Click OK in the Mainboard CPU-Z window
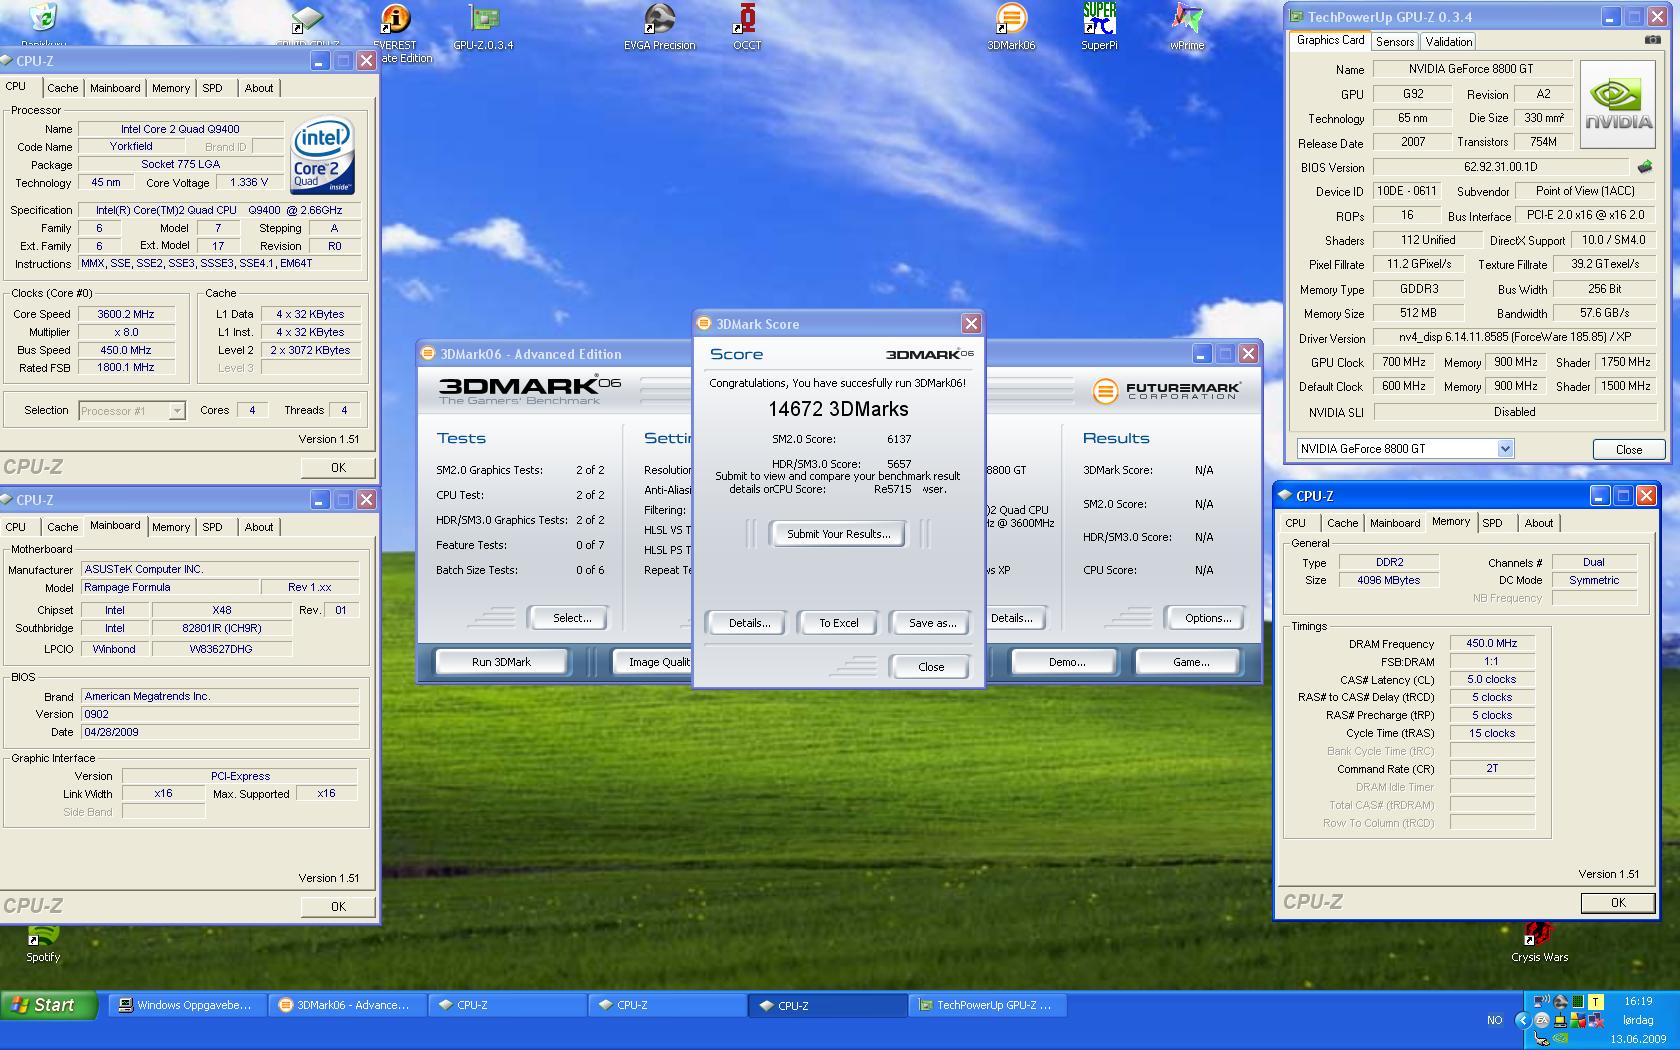 click(x=338, y=906)
